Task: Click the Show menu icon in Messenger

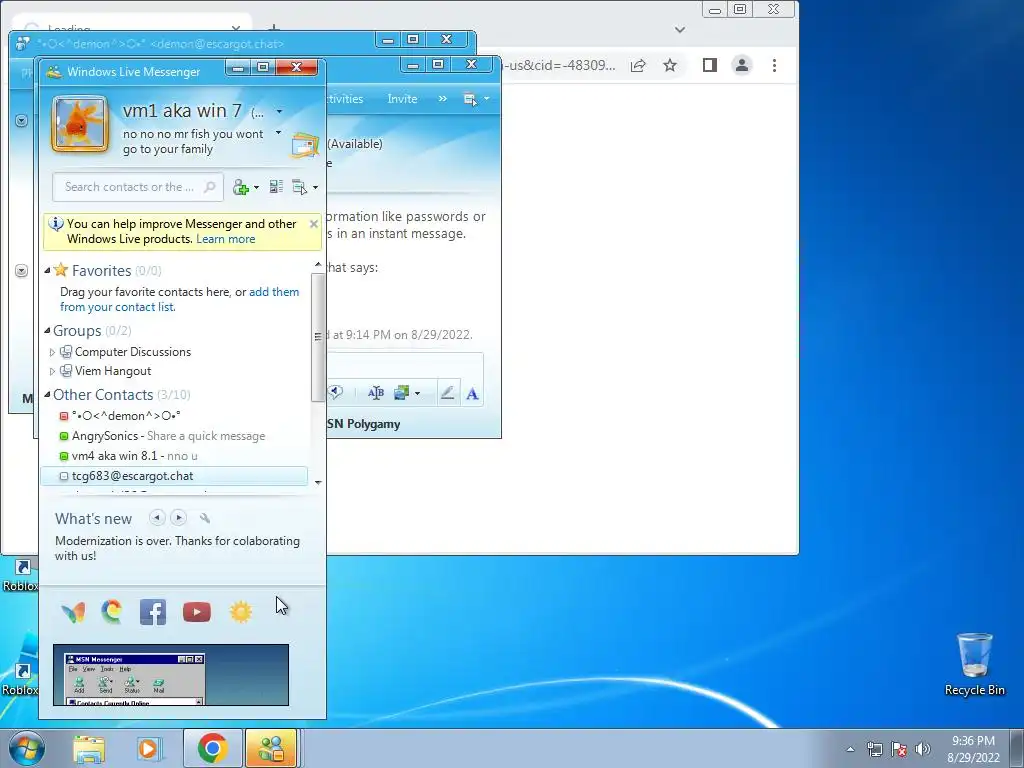Action: (299, 187)
